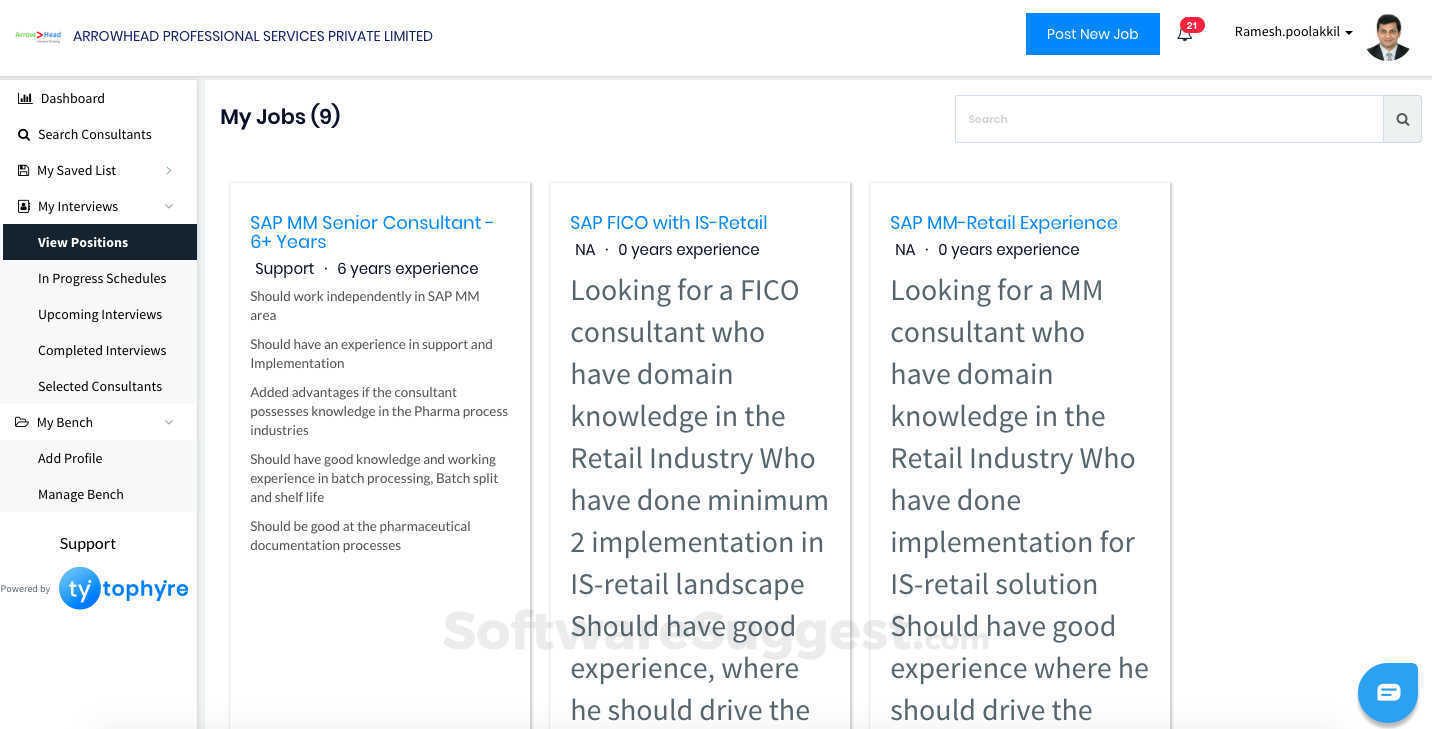The image size is (1432, 729).
Task: Open the SAP MM-Retail Experience job link
Action: (1003, 223)
